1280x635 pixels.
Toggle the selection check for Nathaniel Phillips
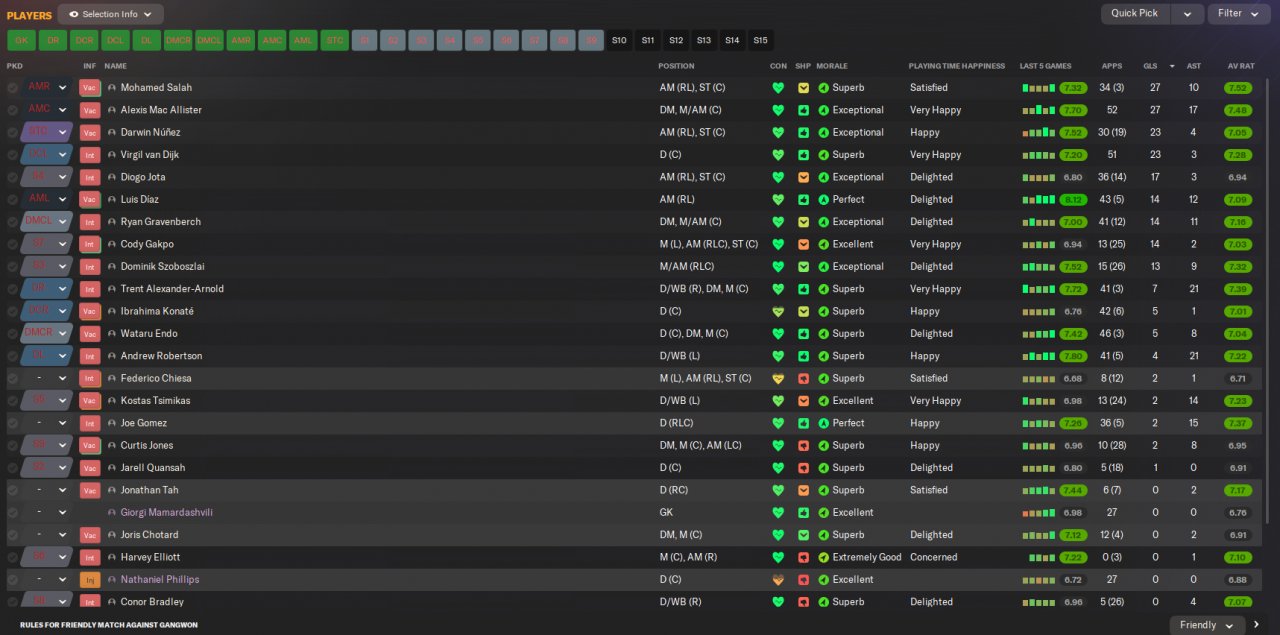tap(12, 580)
